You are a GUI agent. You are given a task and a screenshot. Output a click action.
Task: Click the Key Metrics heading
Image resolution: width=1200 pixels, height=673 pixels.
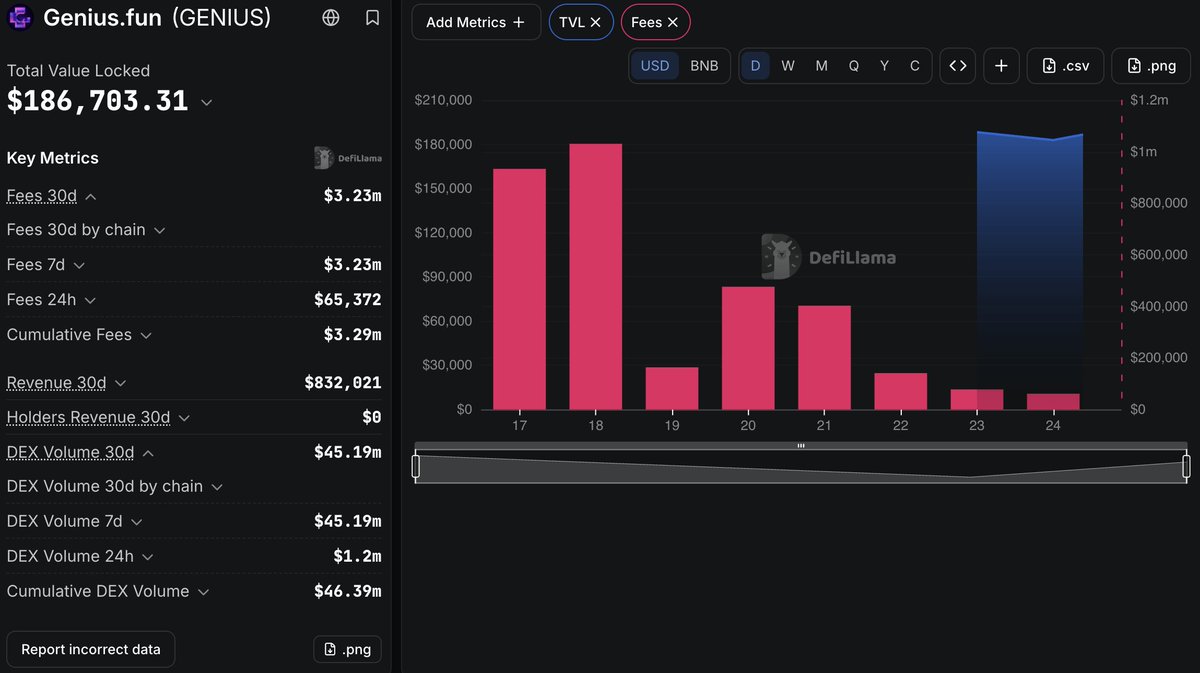pos(53,158)
